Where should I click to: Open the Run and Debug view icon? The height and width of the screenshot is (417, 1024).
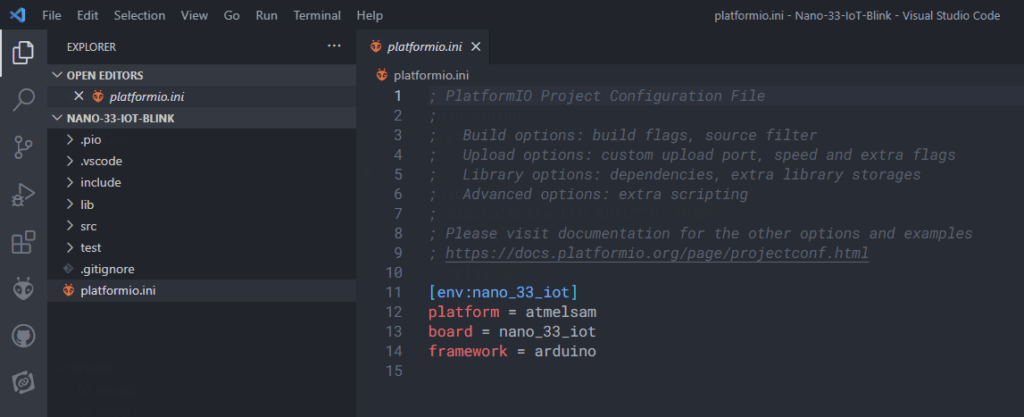(x=23, y=195)
